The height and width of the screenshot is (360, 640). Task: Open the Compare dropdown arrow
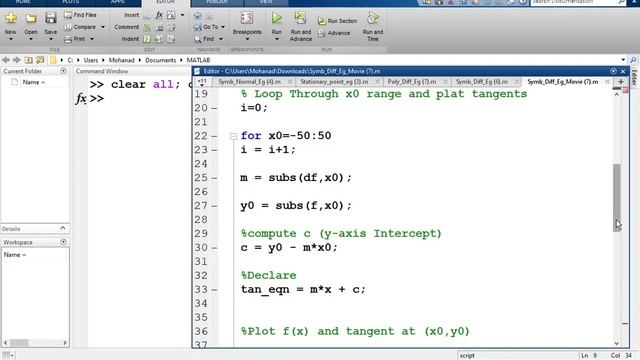pos(103,27)
